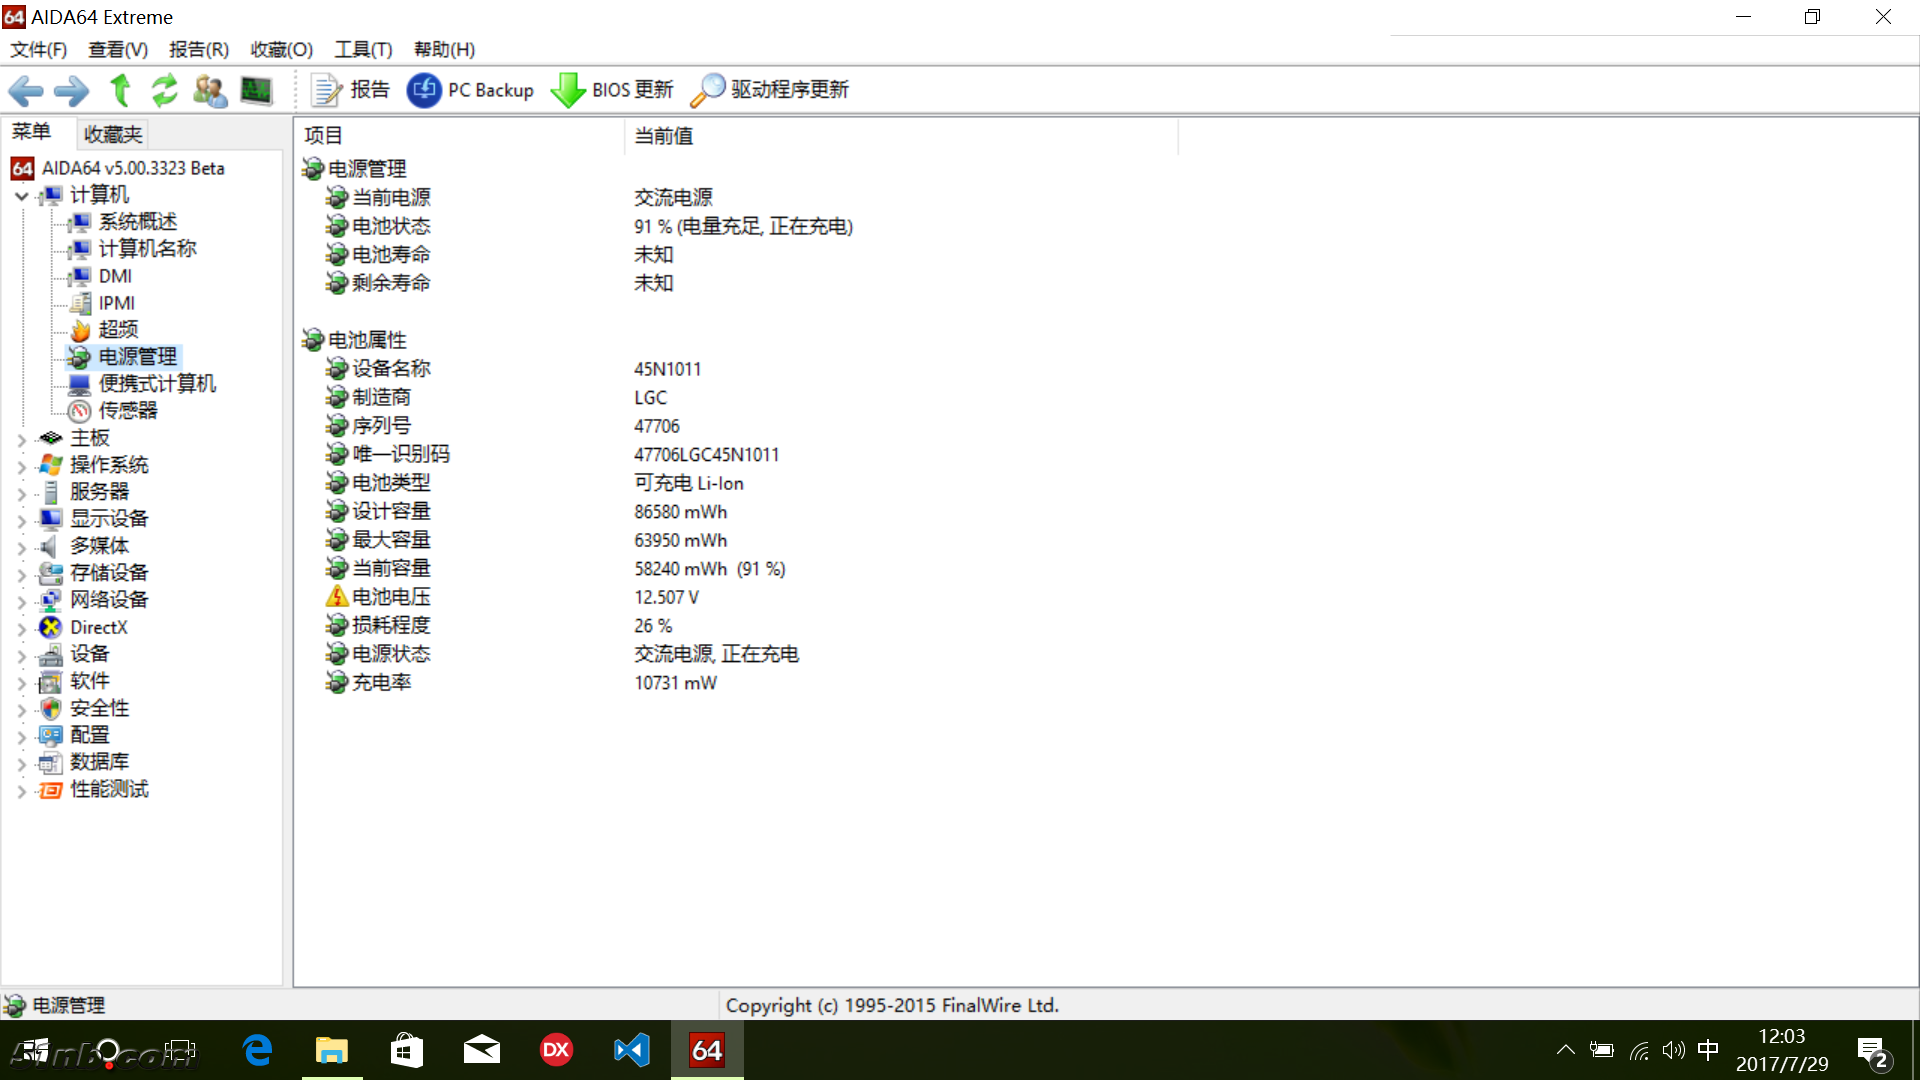The width and height of the screenshot is (1920, 1080).
Task: Open Microsoft Edge from taskbar
Action: (x=258, y=1050)
